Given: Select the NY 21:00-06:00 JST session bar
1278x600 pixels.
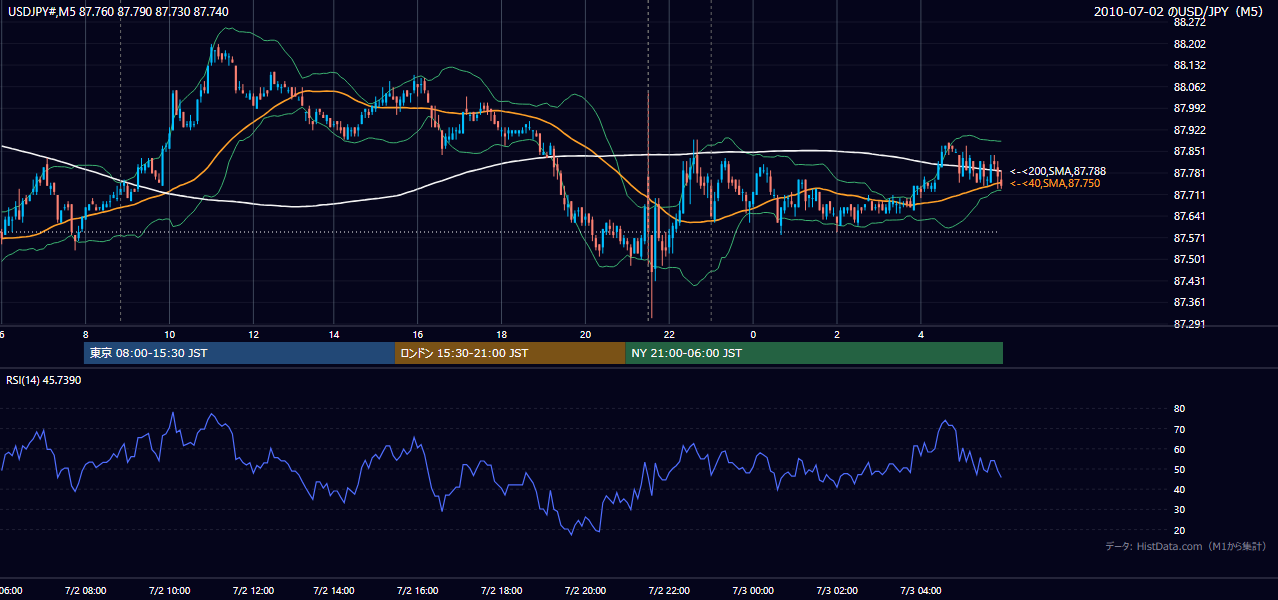Looking at the screenshot, I should 814,353.
